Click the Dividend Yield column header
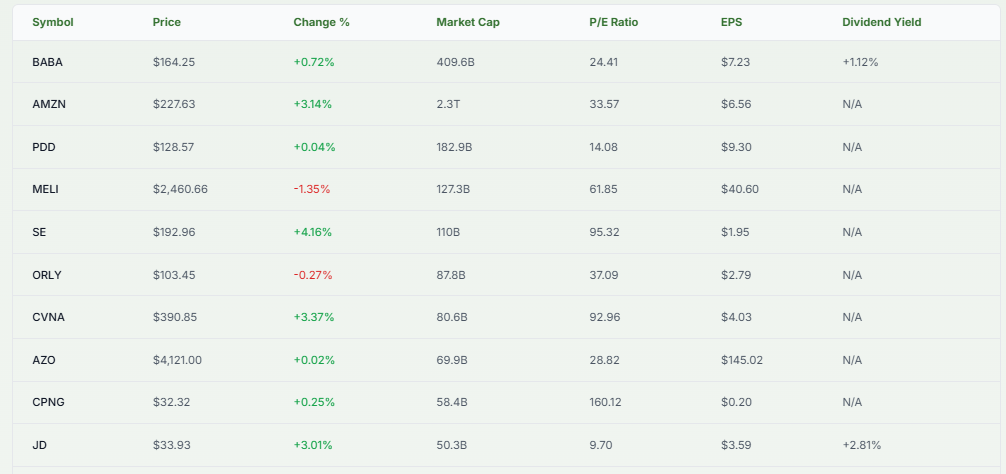 882,22
